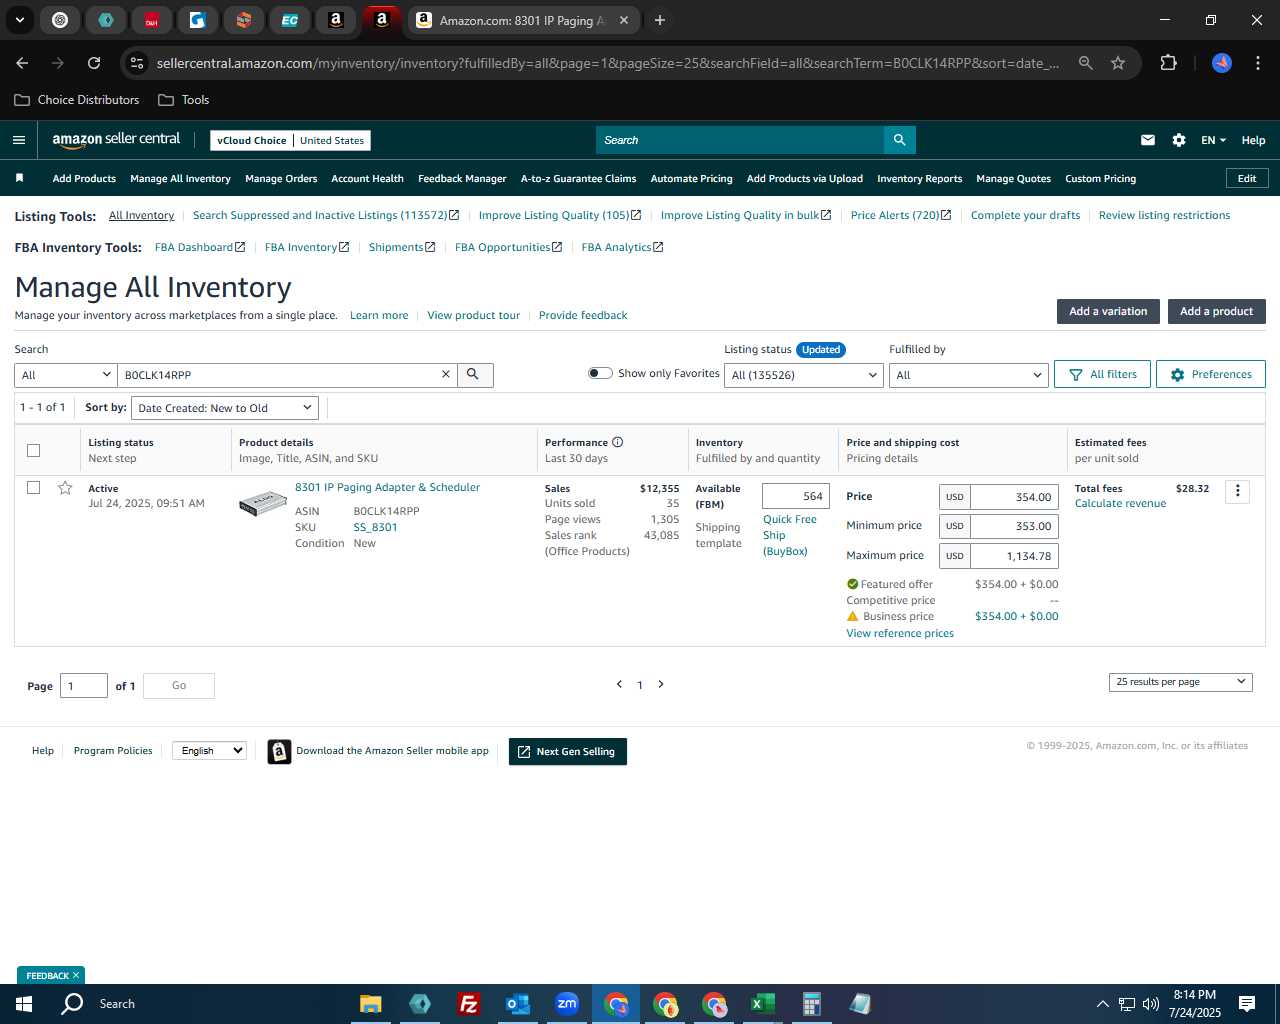
Task: Close the FEEDBACK tab
Action: point(76,975)
